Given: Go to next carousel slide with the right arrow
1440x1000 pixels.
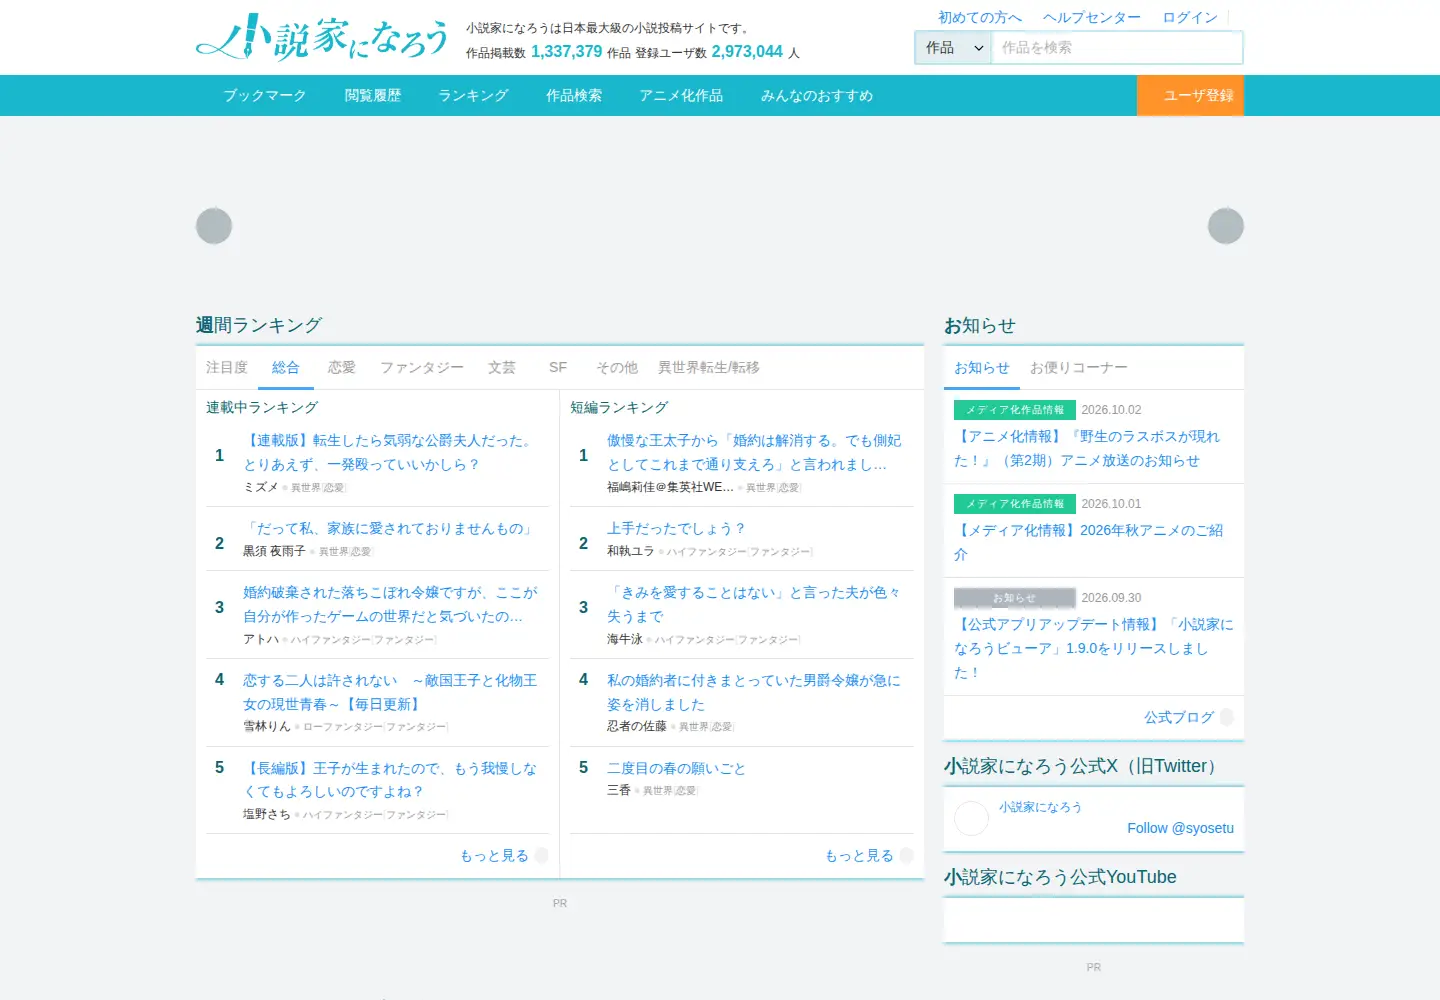Looking at the screenshot, I should 1226,226.
